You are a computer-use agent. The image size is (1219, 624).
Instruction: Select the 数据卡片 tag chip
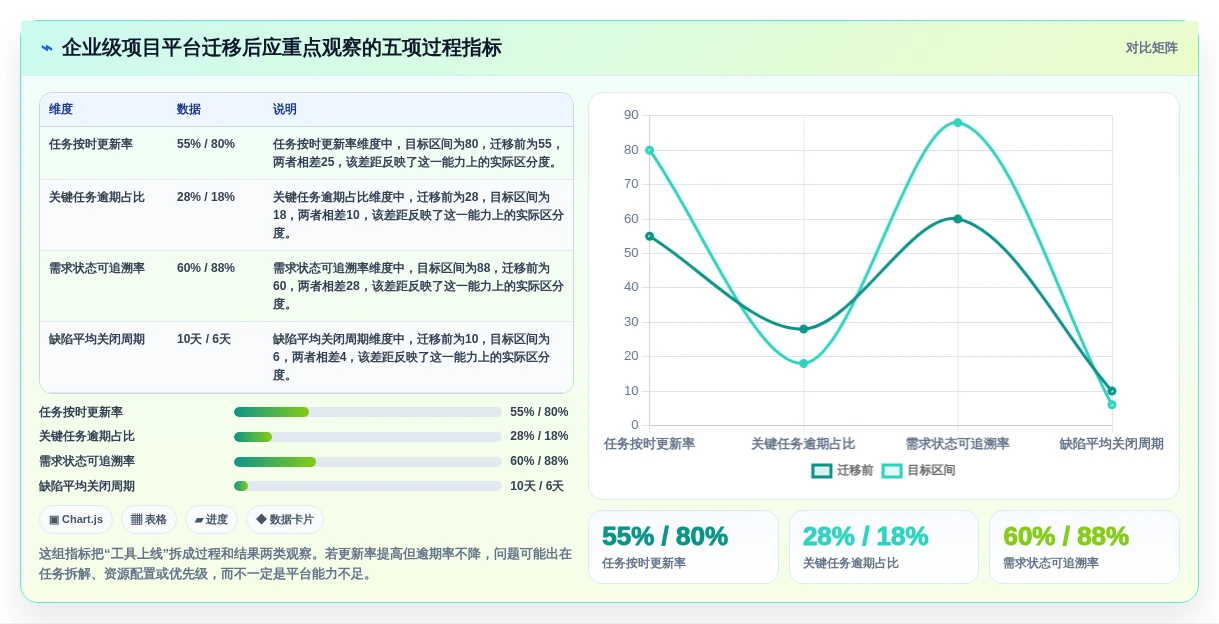[x=285, y=520]
